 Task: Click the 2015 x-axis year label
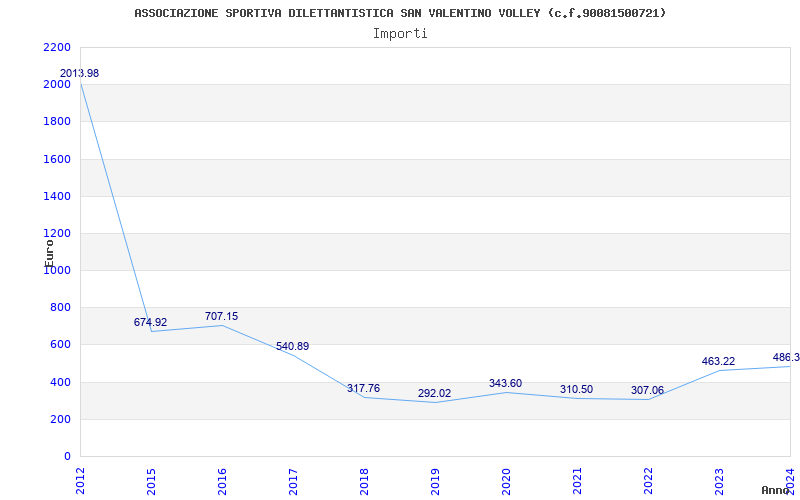(151, 481)
